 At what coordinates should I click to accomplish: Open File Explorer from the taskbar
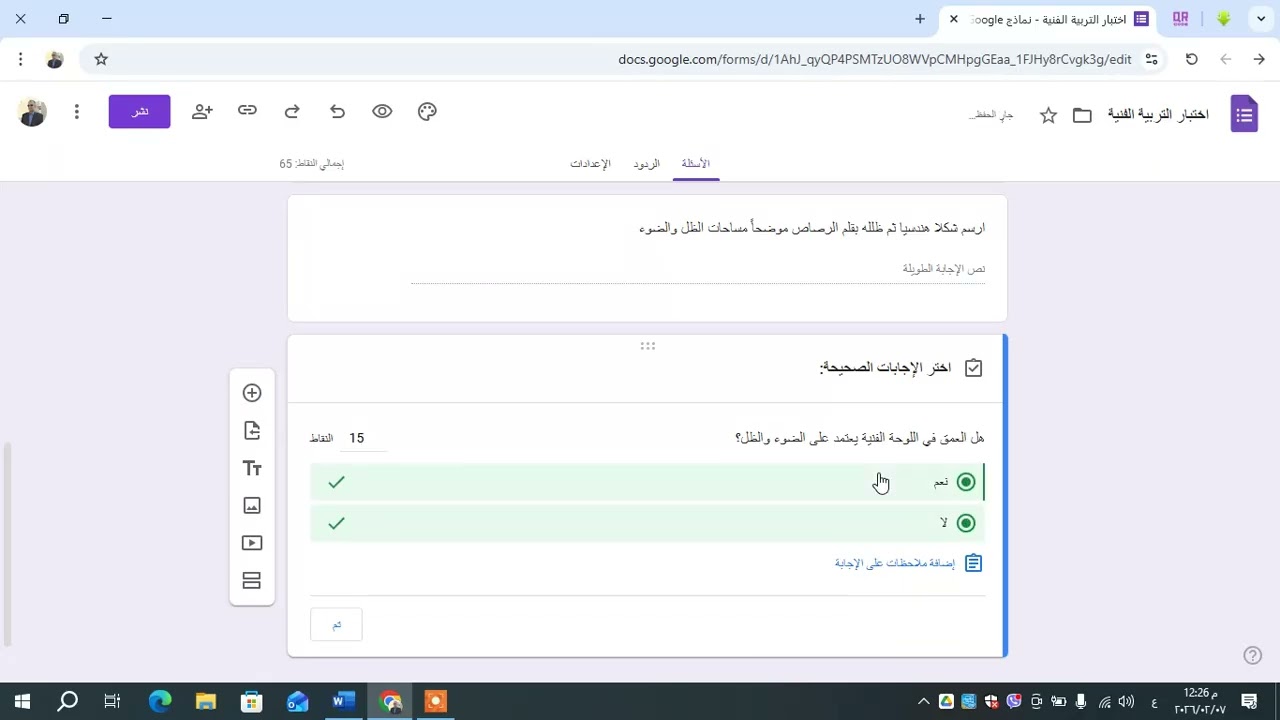pyautogui.click(x=206, y=701)
